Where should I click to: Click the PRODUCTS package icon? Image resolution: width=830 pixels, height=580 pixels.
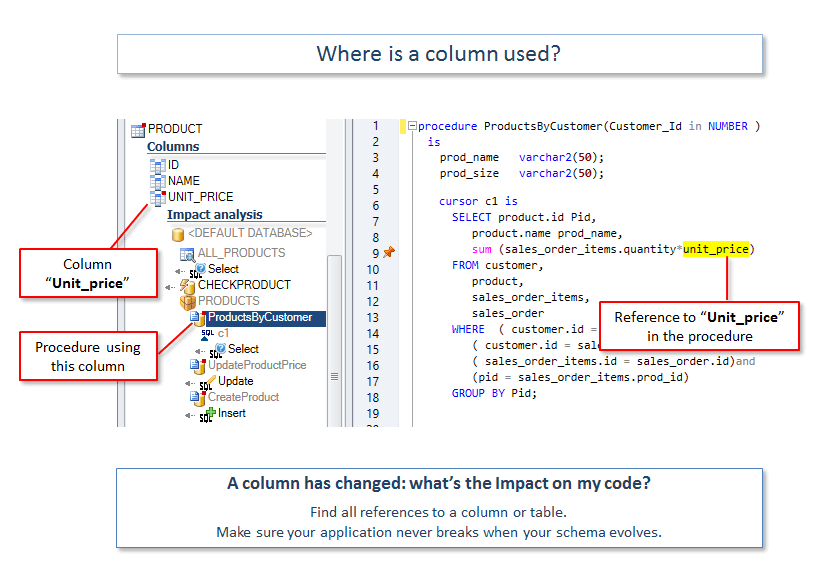click(x=187, y=302)
